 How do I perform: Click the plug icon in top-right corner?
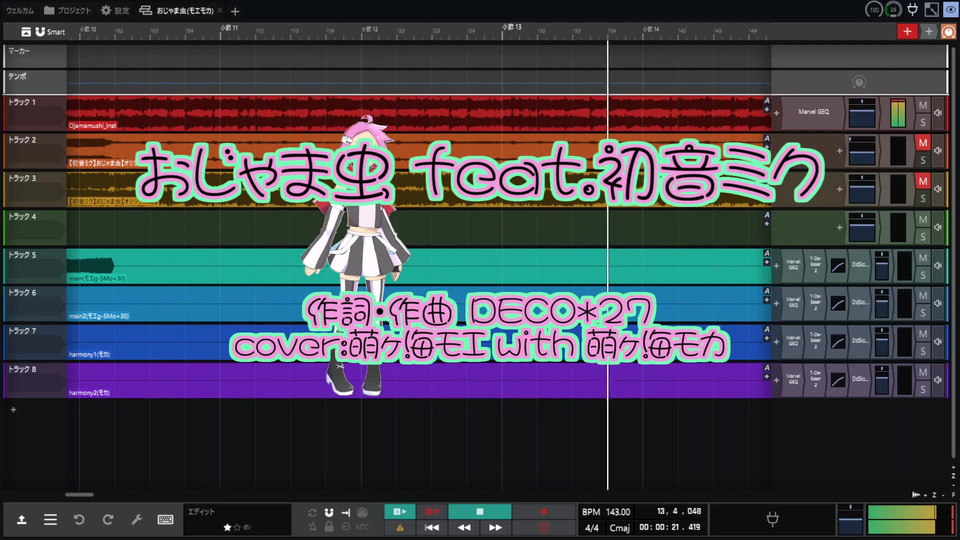(x=913, y=9)
